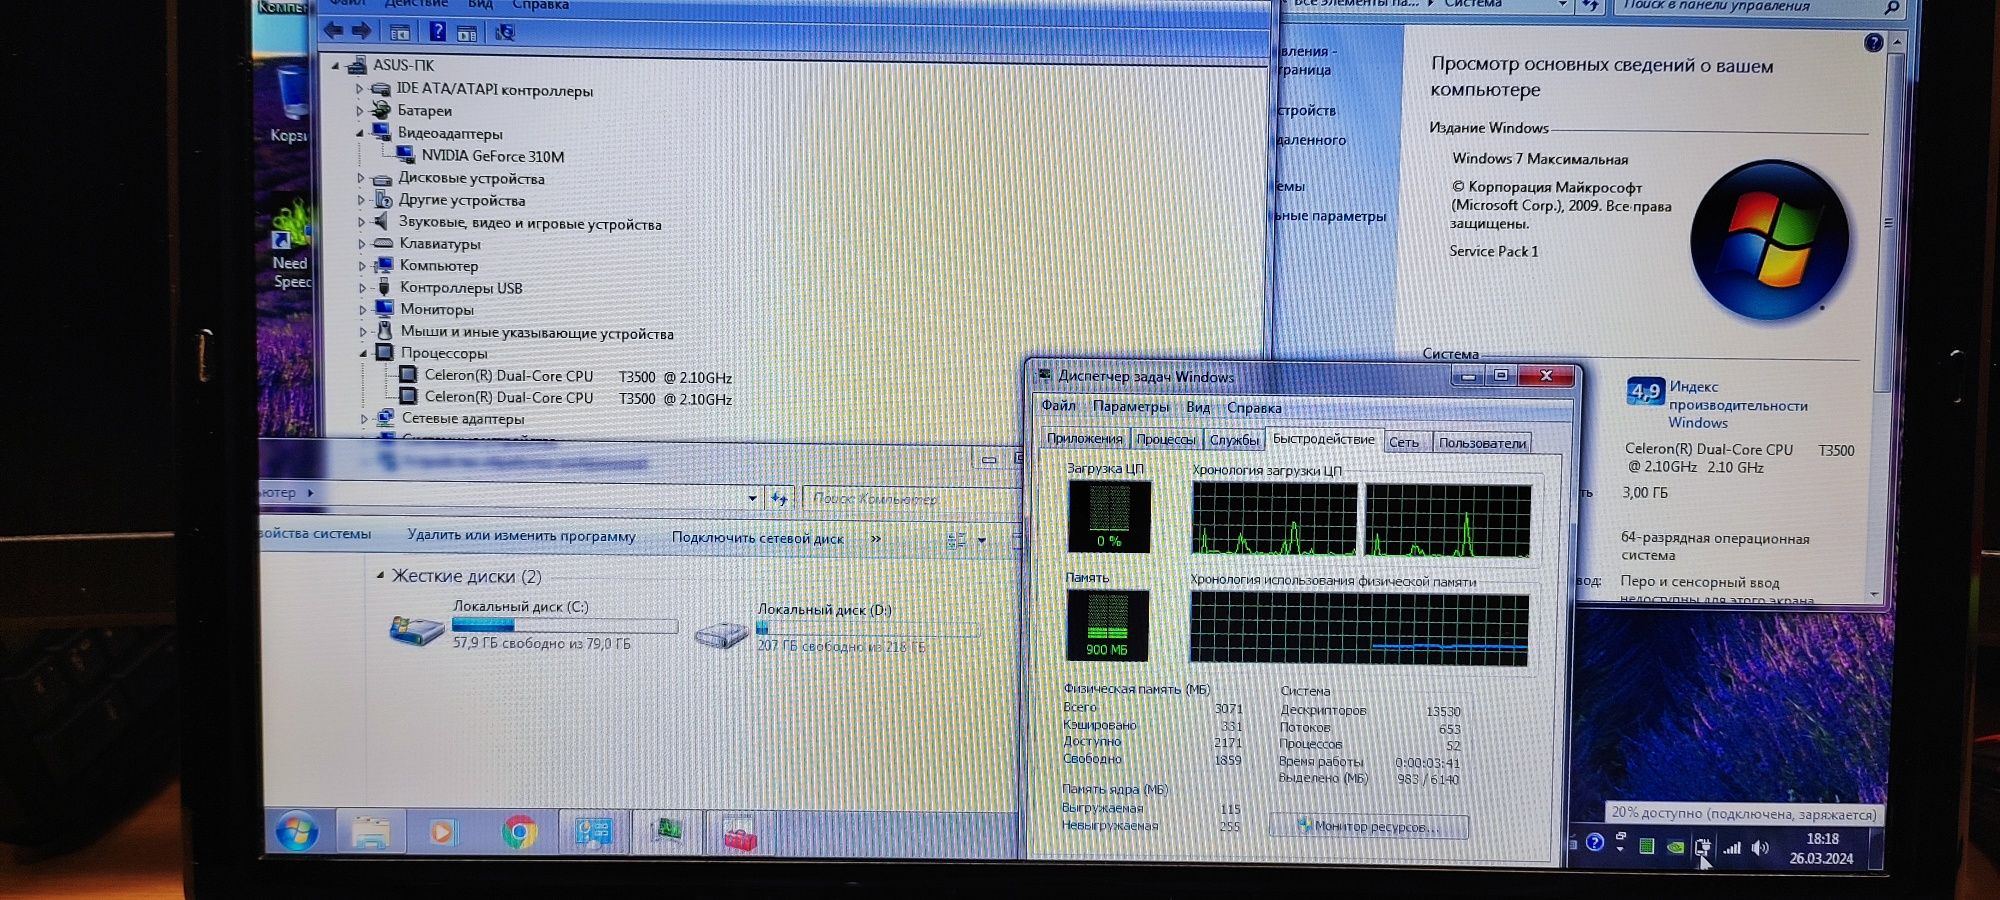Screen dimensions: 2000x900
Task: Click Подключить сетевой диск in Explorer
Action: tap(757, 538)
